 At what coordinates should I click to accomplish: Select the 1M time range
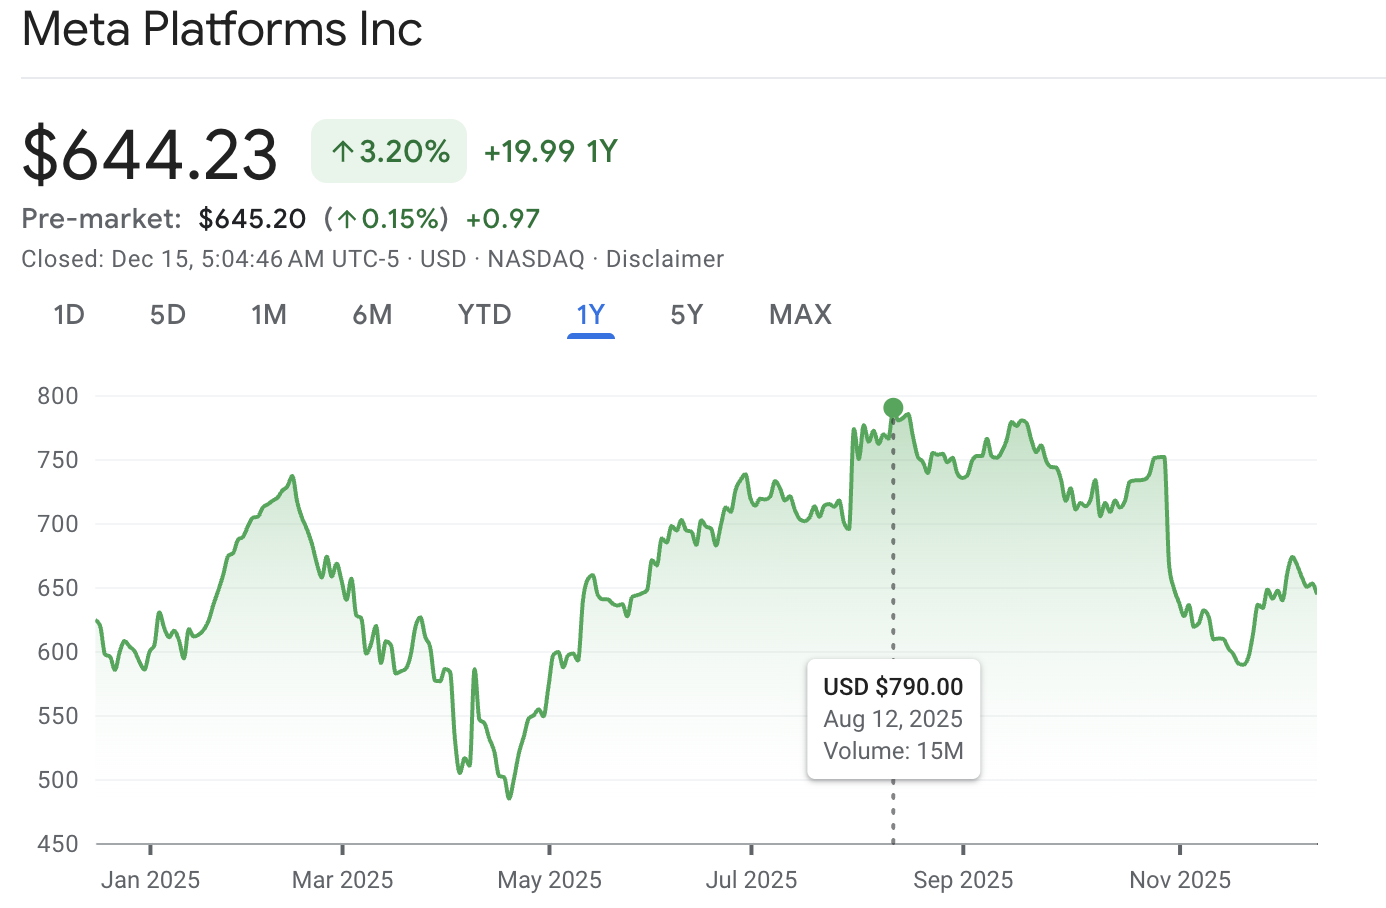pos(269,314)
